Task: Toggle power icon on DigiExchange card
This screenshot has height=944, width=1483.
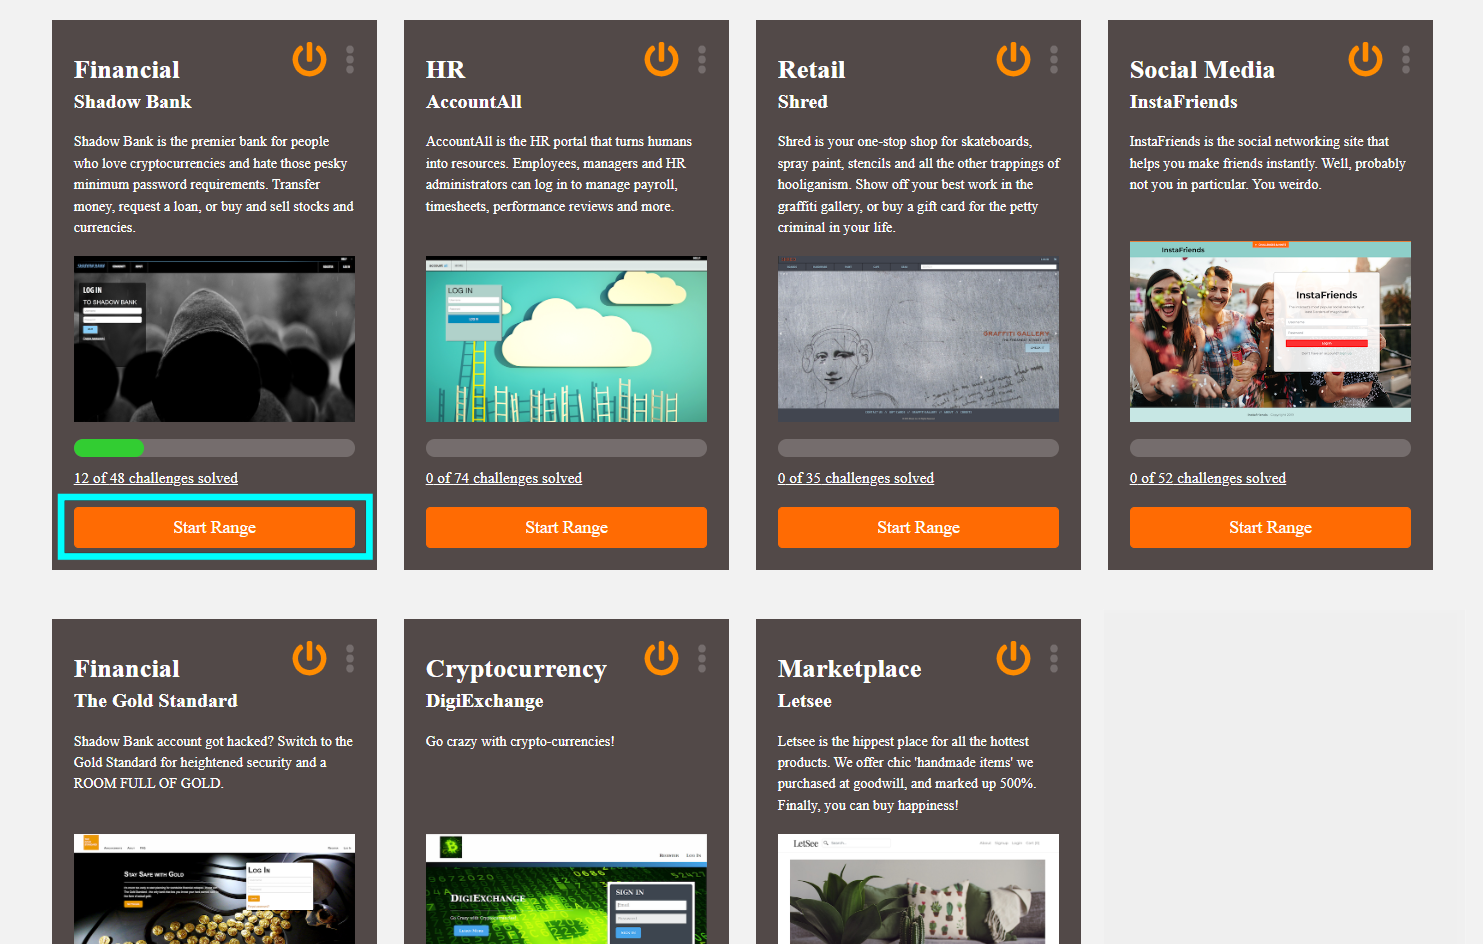Action: coord(661,658)
